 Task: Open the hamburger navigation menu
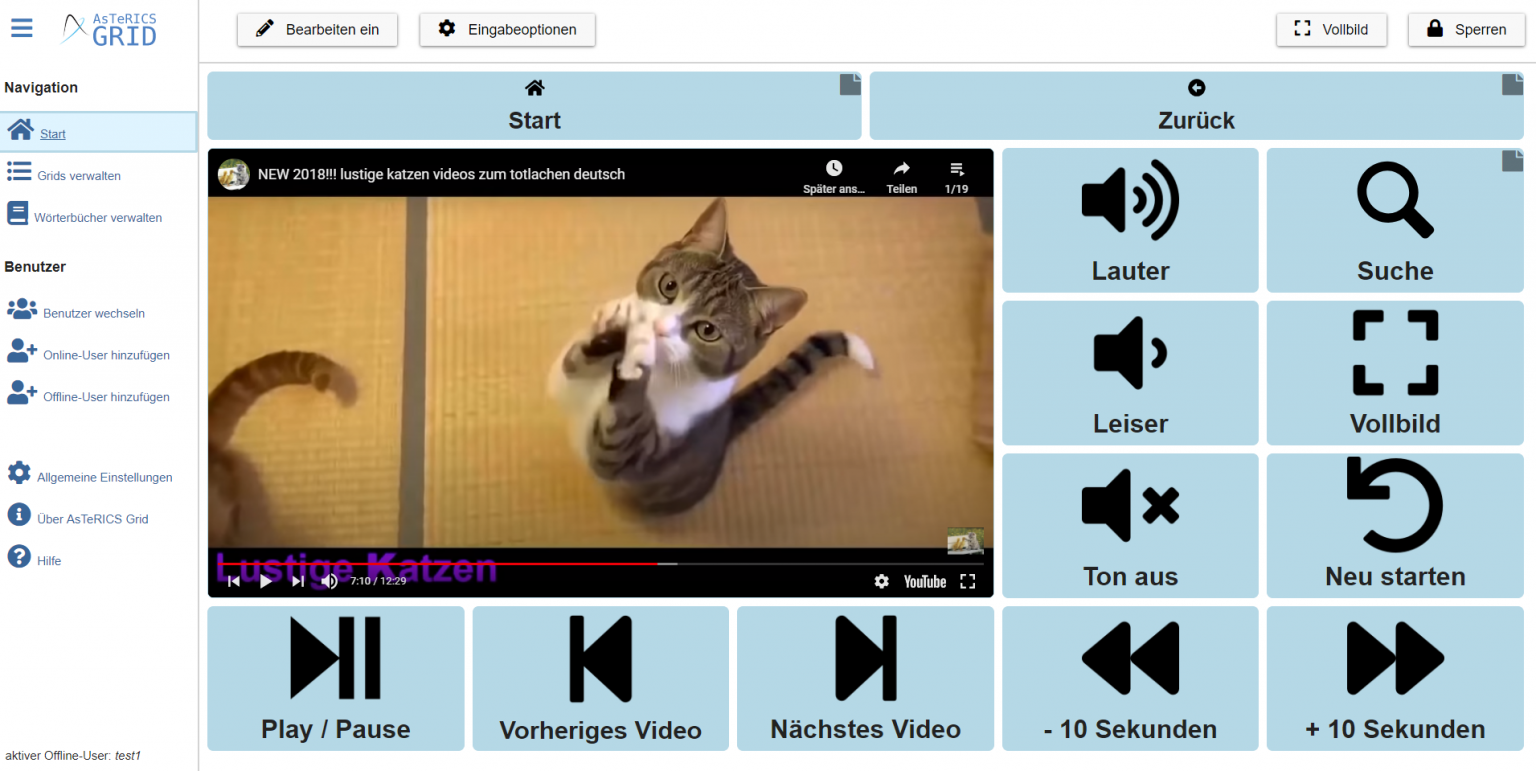(21, 28)
